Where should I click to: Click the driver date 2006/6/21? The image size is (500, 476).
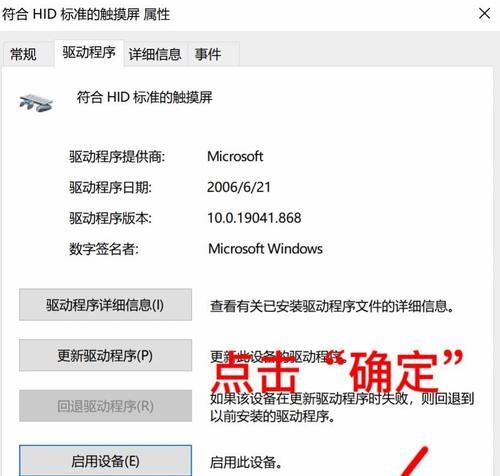(239, 187)
